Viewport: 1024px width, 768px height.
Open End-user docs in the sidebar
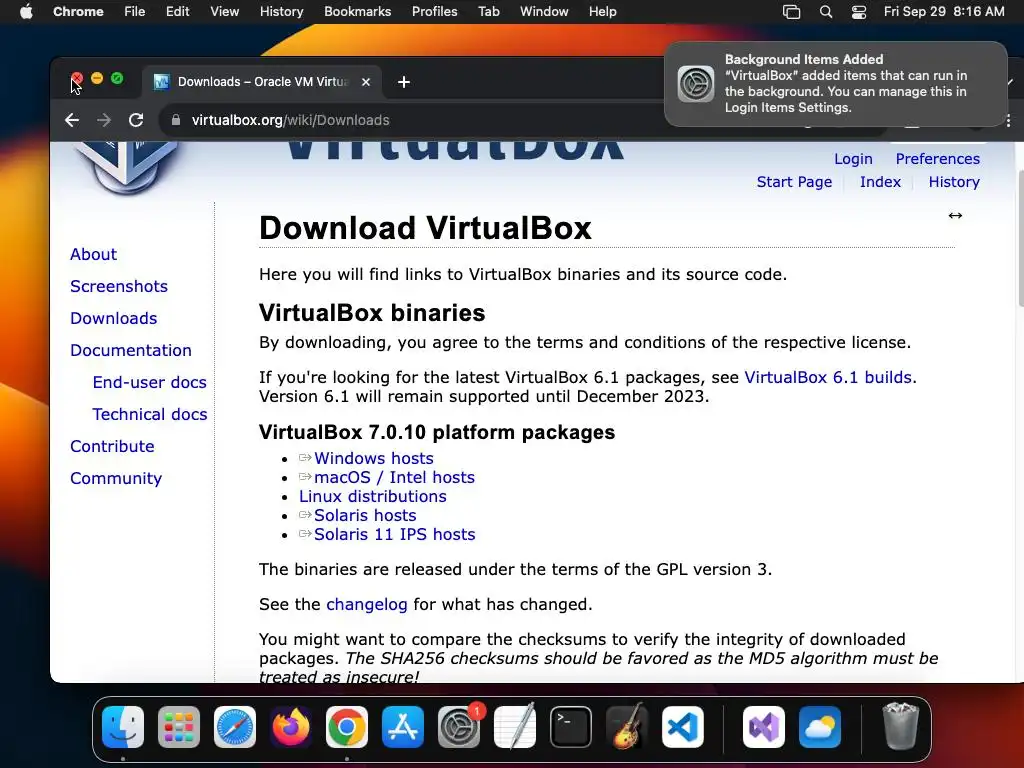pyautogui.click(x=150, y=382)
